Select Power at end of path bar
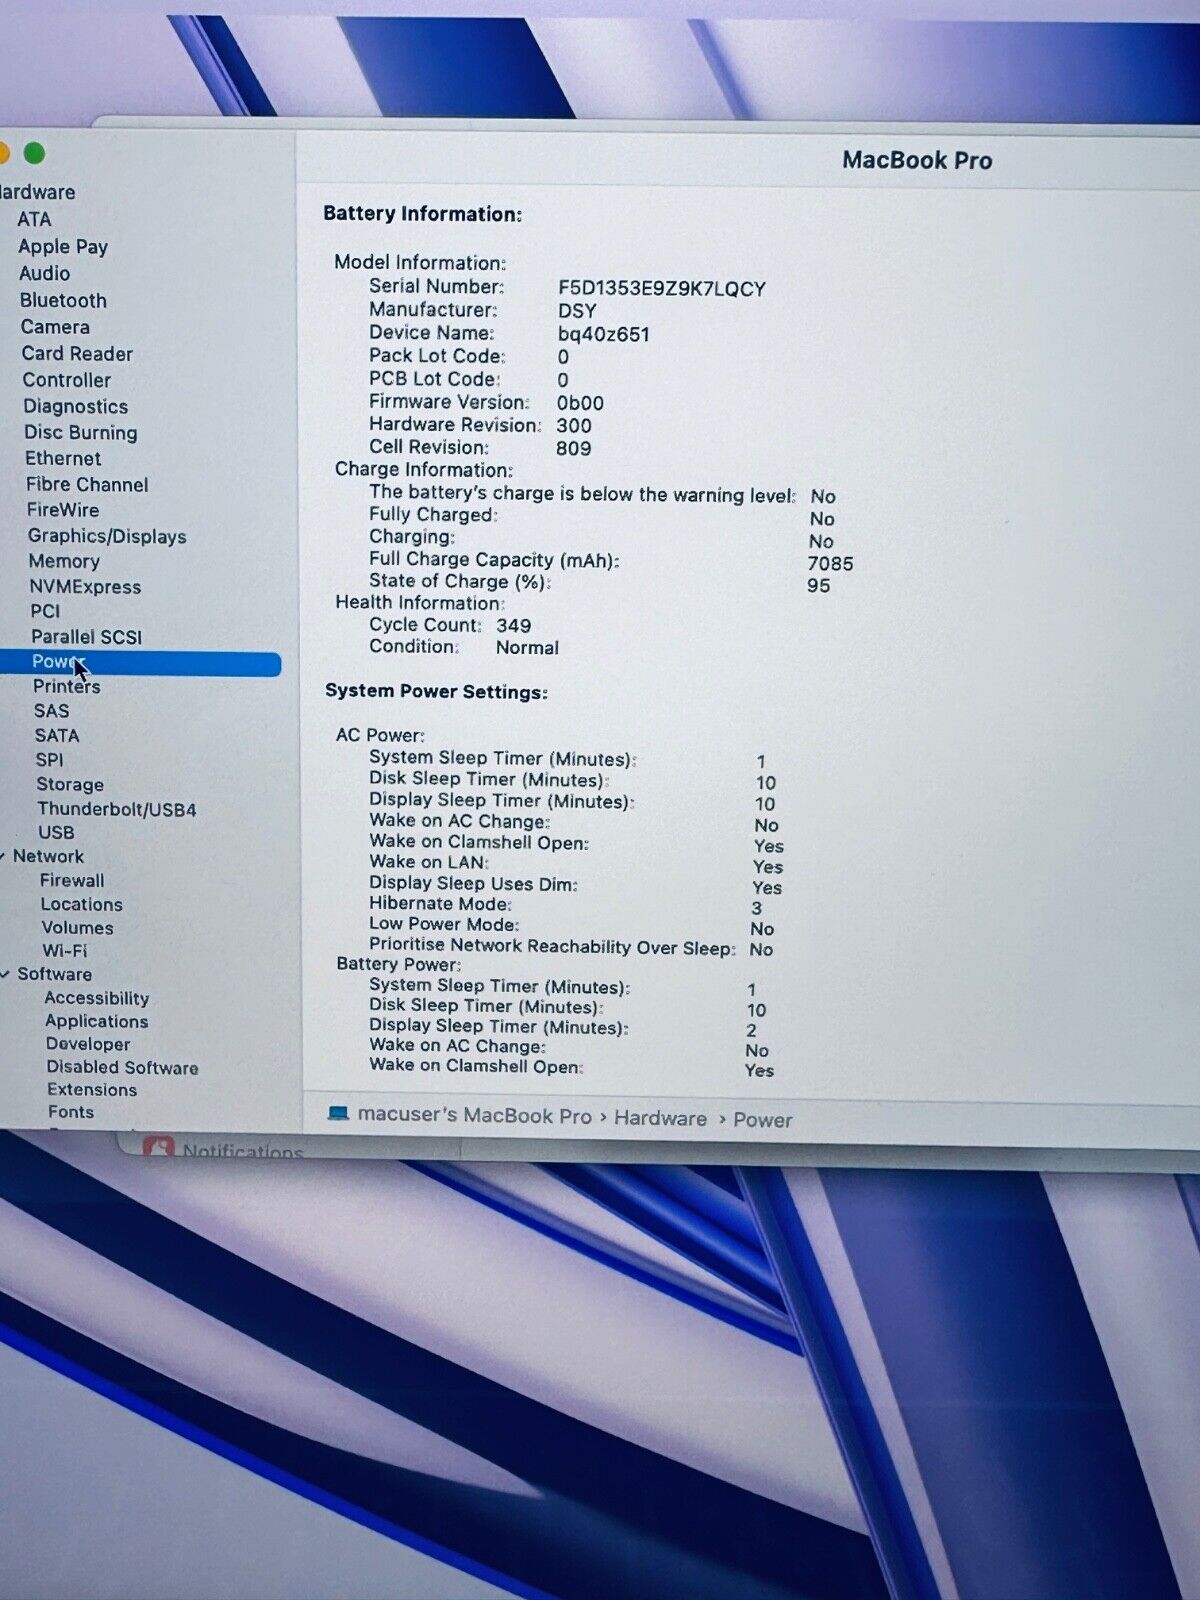This screenshot has width=1200, height=1600. [762, 1120]
